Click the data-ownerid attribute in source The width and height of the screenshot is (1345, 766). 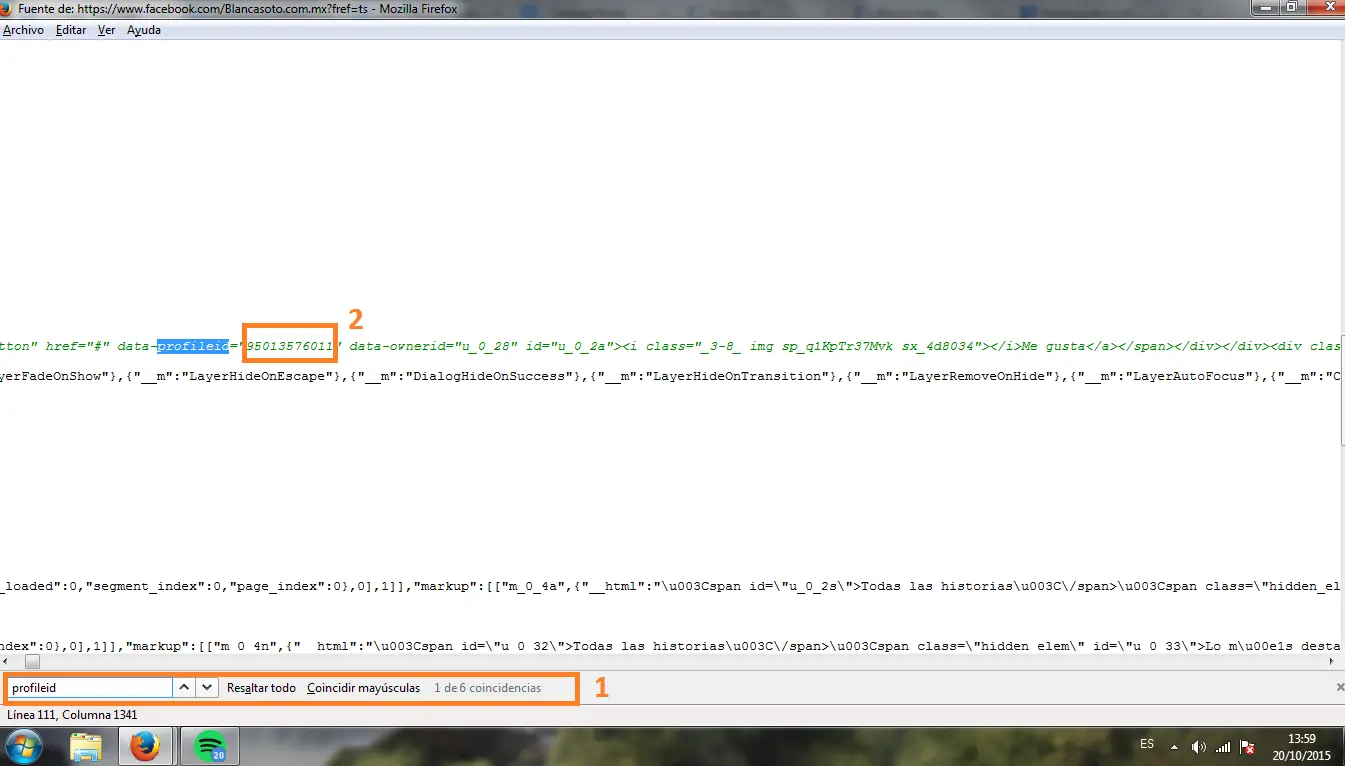point(400,346)
